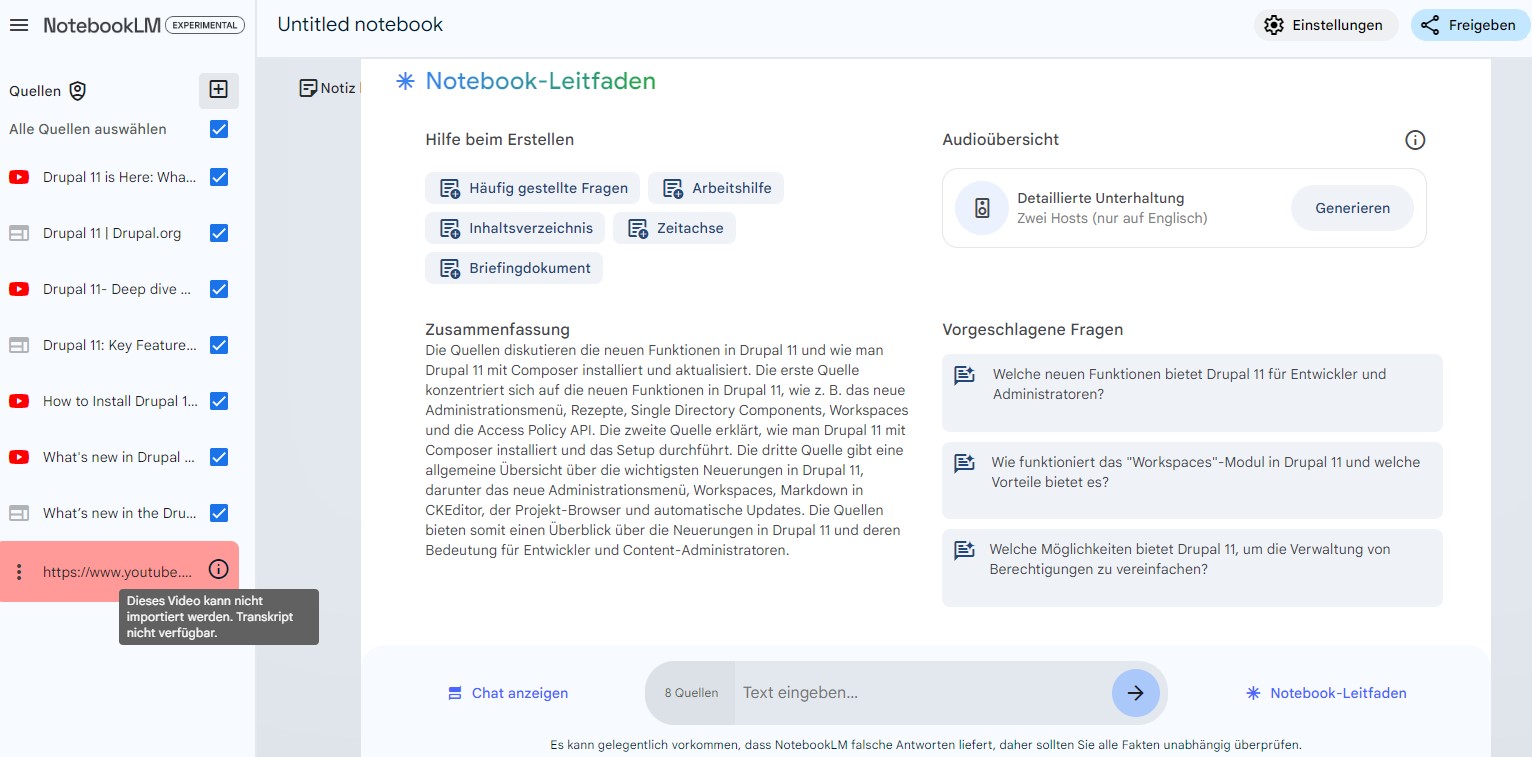Click the webpage icon beside 'Drupal 11 | Drupal.org'
The height and width of the screenshot is (757, 1532).
click(19, 233)
